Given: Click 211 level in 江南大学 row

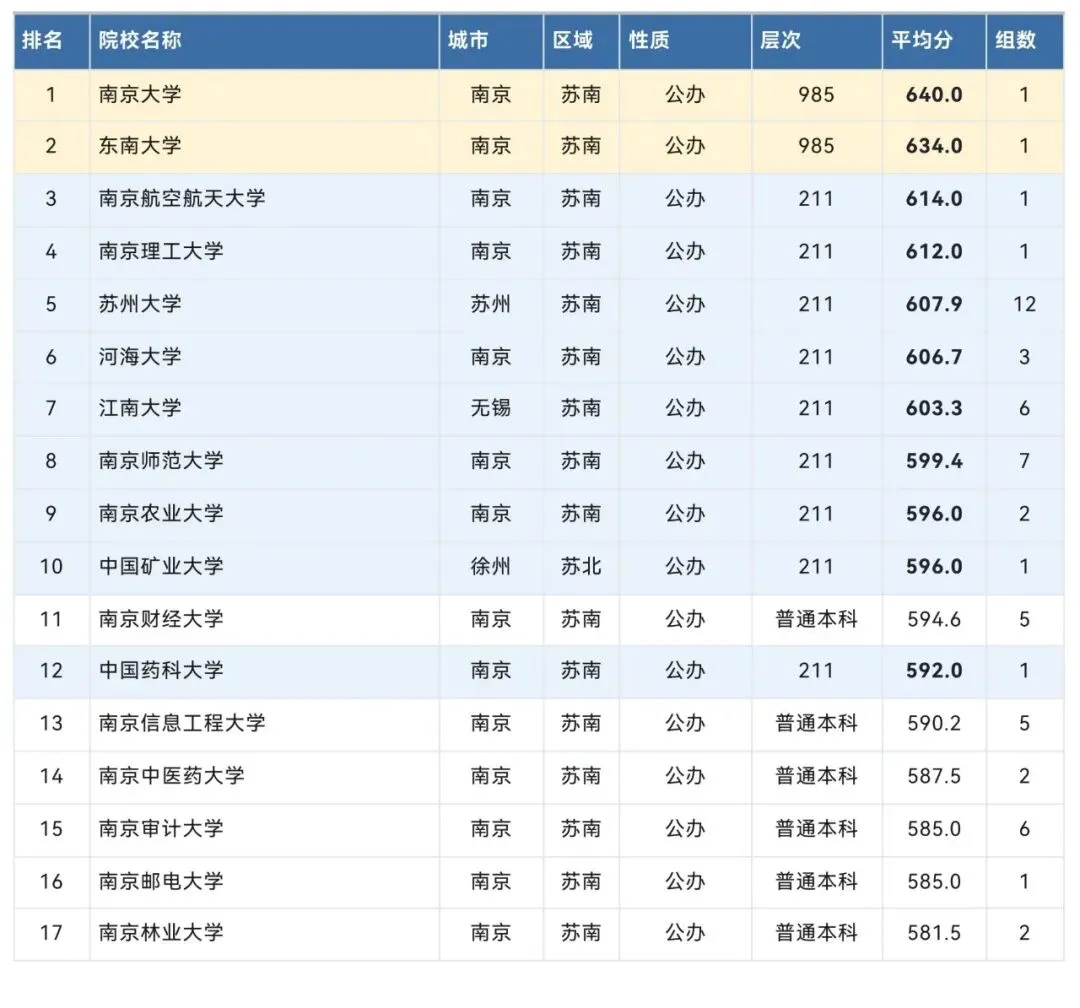Looking at the screenshot, I should click(x=816, y=409).
